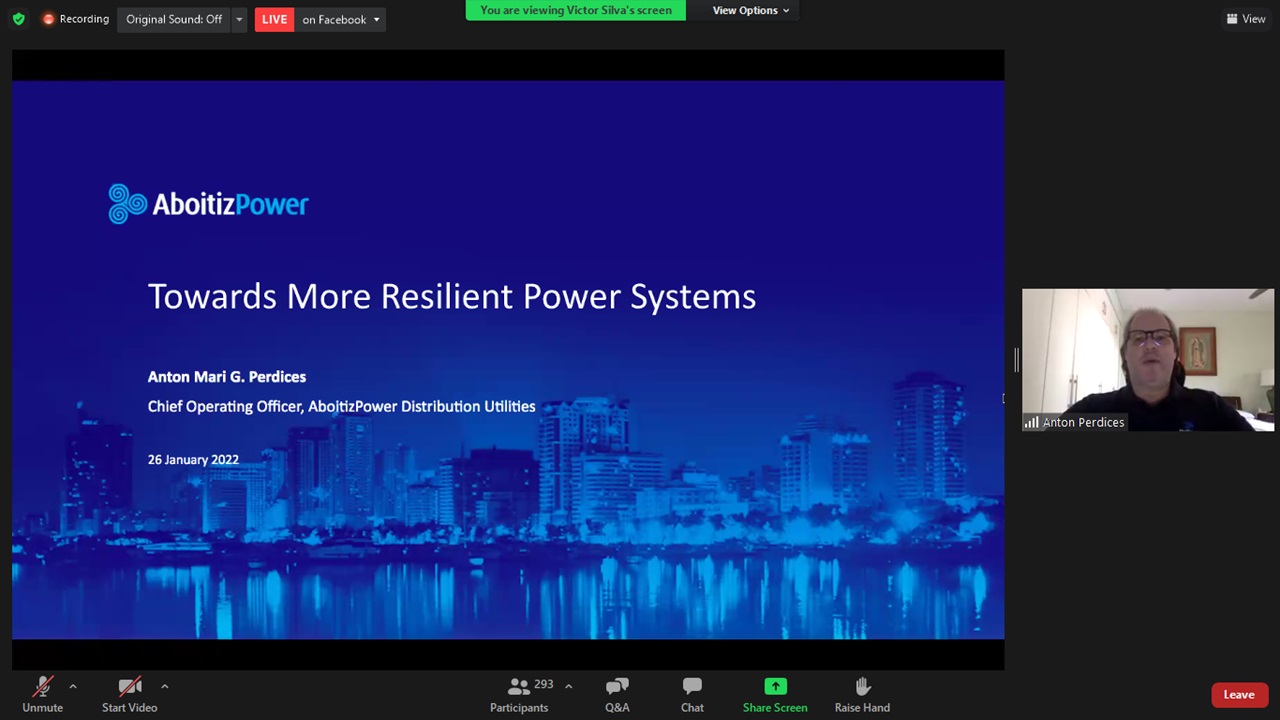Open the View Options dropdown
The height and width of the screenshot is (720, 1280).
tap(751, 10)
